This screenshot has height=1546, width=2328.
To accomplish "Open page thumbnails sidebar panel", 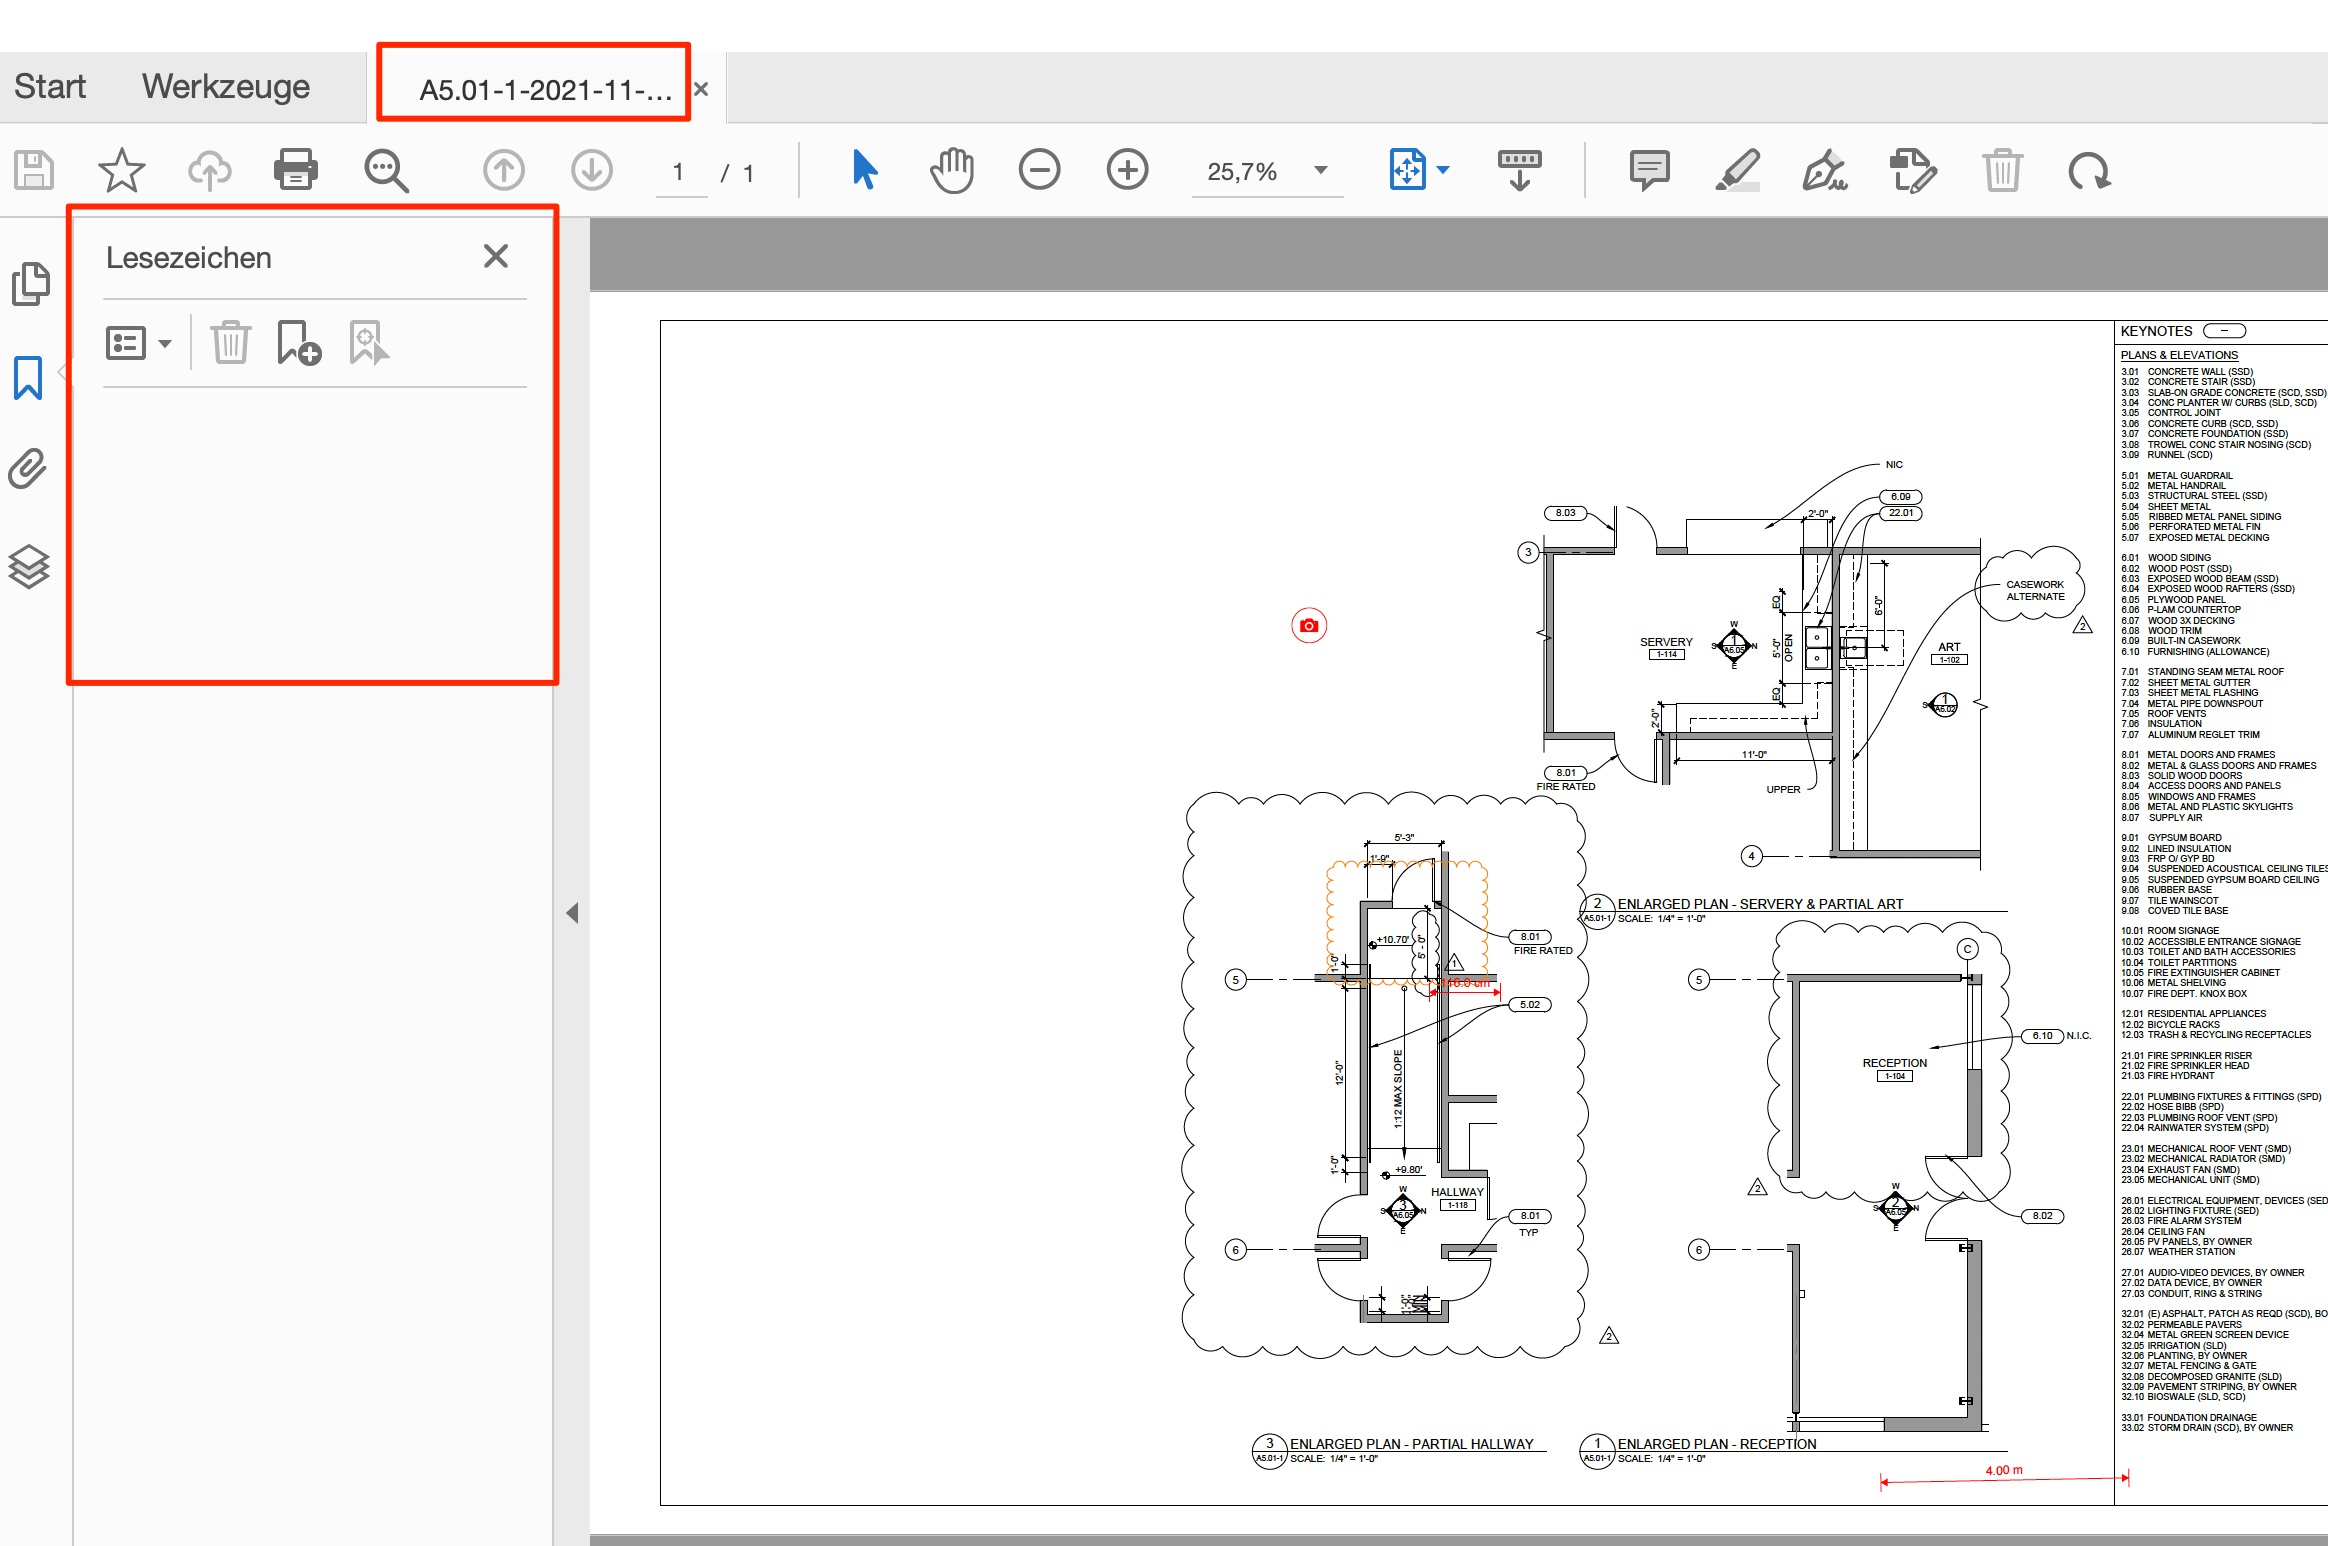I will (30, 284).
